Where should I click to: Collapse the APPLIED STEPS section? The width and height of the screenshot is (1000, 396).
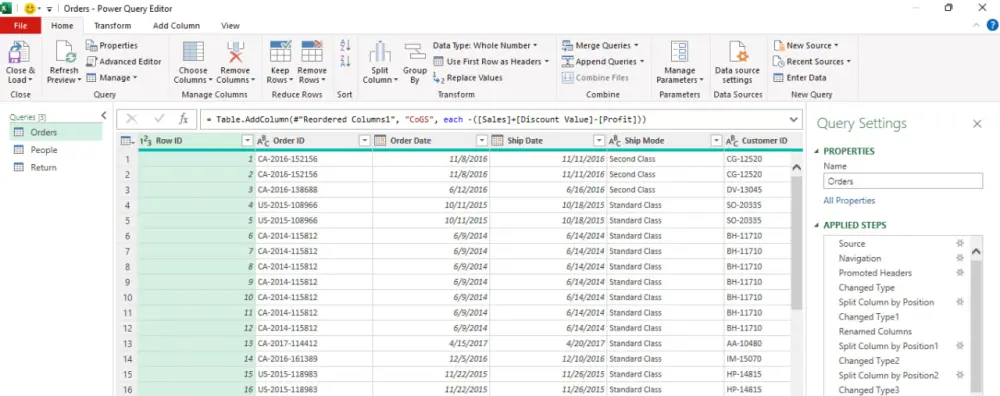tap(817, 226)
